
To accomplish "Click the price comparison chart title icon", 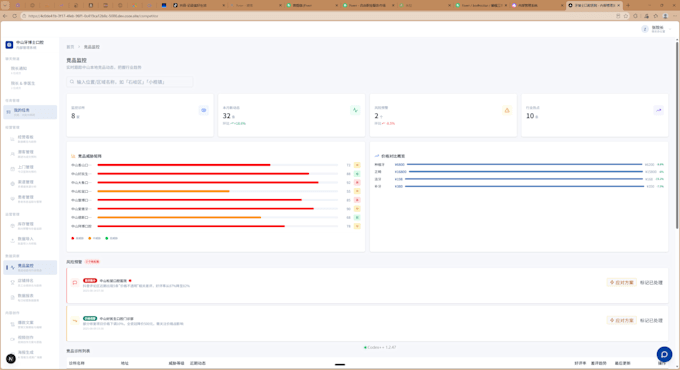I will pos(377,156).
